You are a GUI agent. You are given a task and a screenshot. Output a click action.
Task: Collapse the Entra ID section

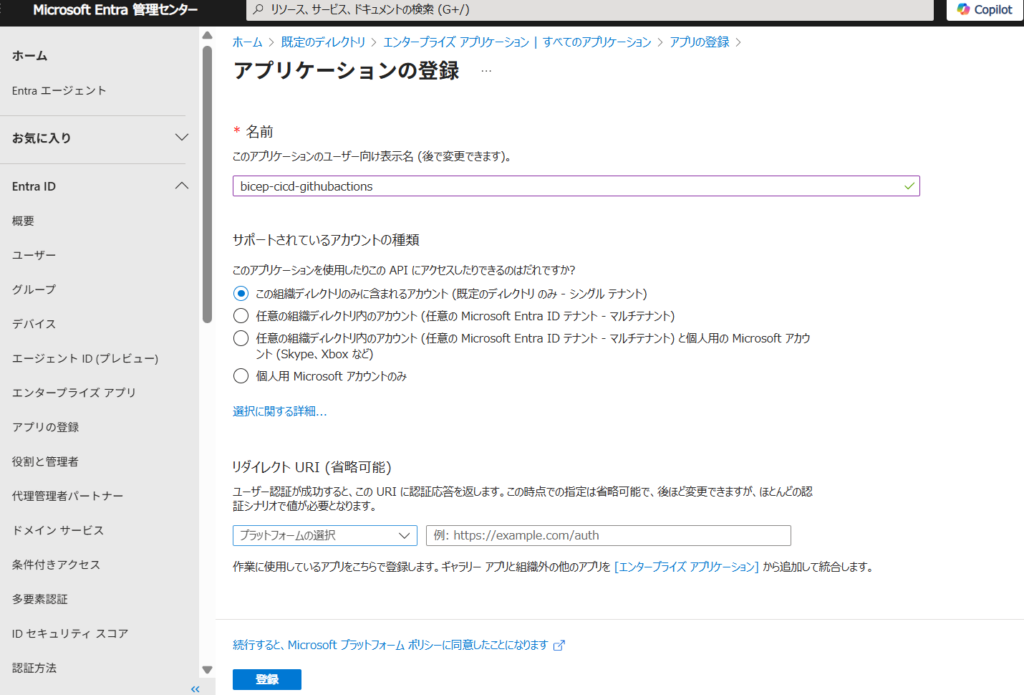[x=181, y=186]
